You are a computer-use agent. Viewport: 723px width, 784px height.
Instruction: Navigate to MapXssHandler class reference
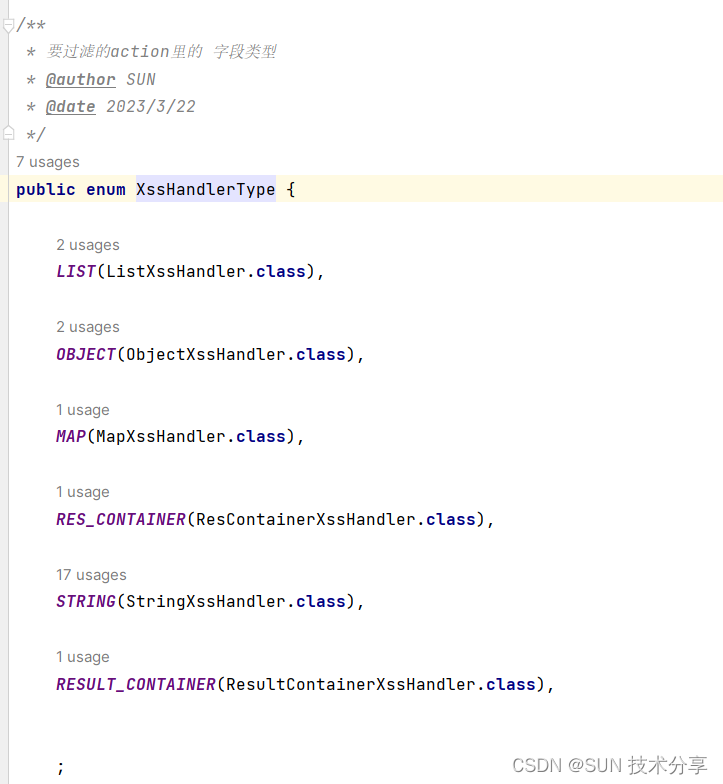(160, 436)
